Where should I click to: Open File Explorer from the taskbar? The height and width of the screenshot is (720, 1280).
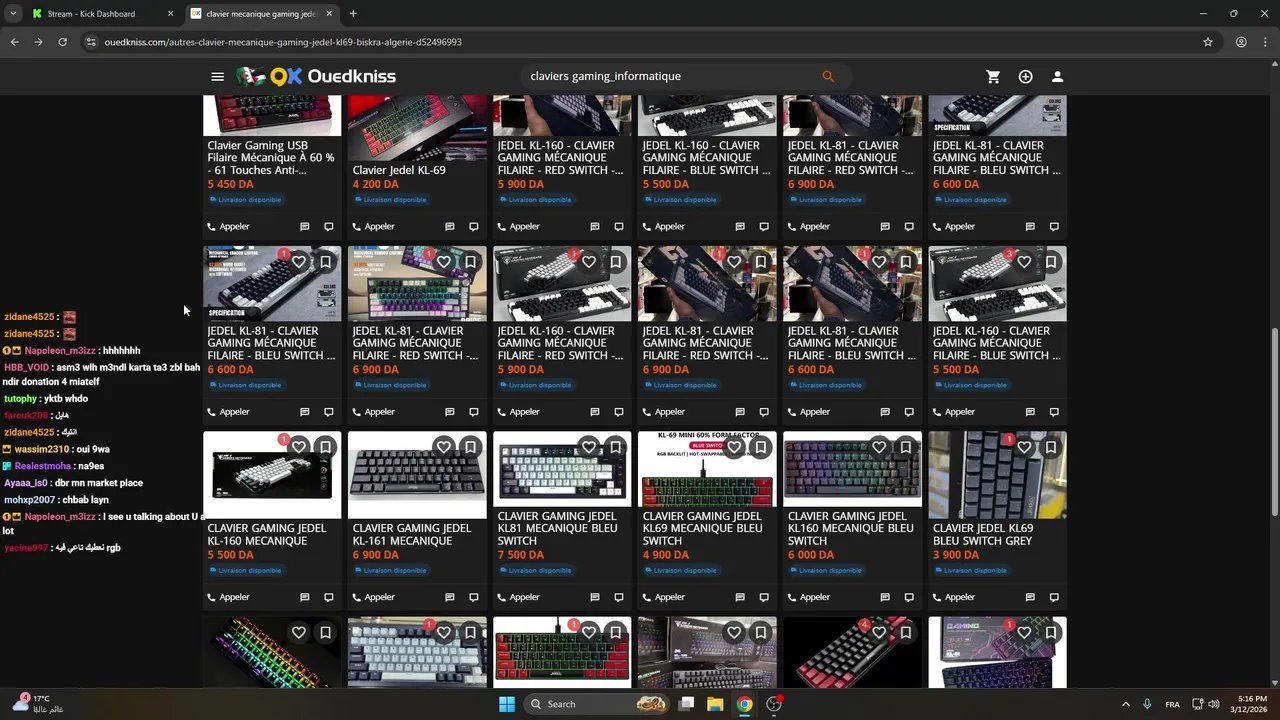pos(715,704)
